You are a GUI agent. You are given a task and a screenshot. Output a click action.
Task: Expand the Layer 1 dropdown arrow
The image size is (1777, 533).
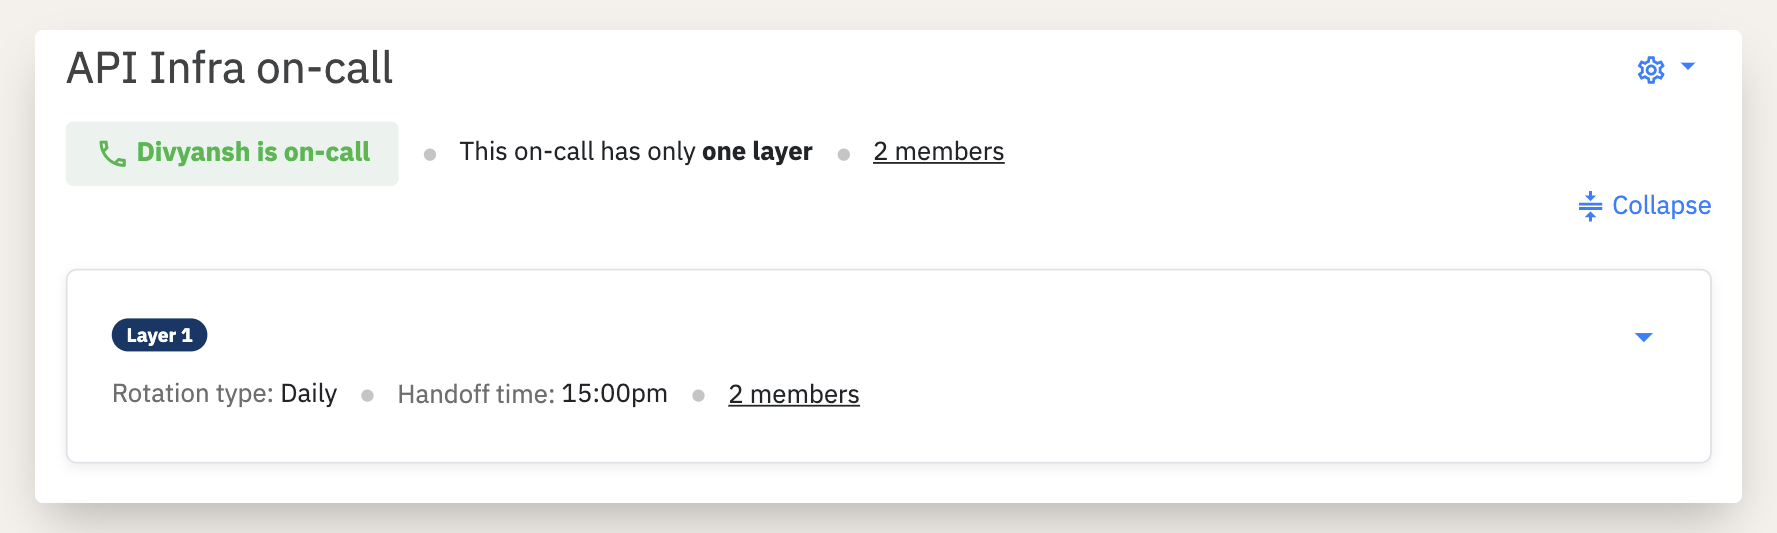click(x=1643, y=337)
